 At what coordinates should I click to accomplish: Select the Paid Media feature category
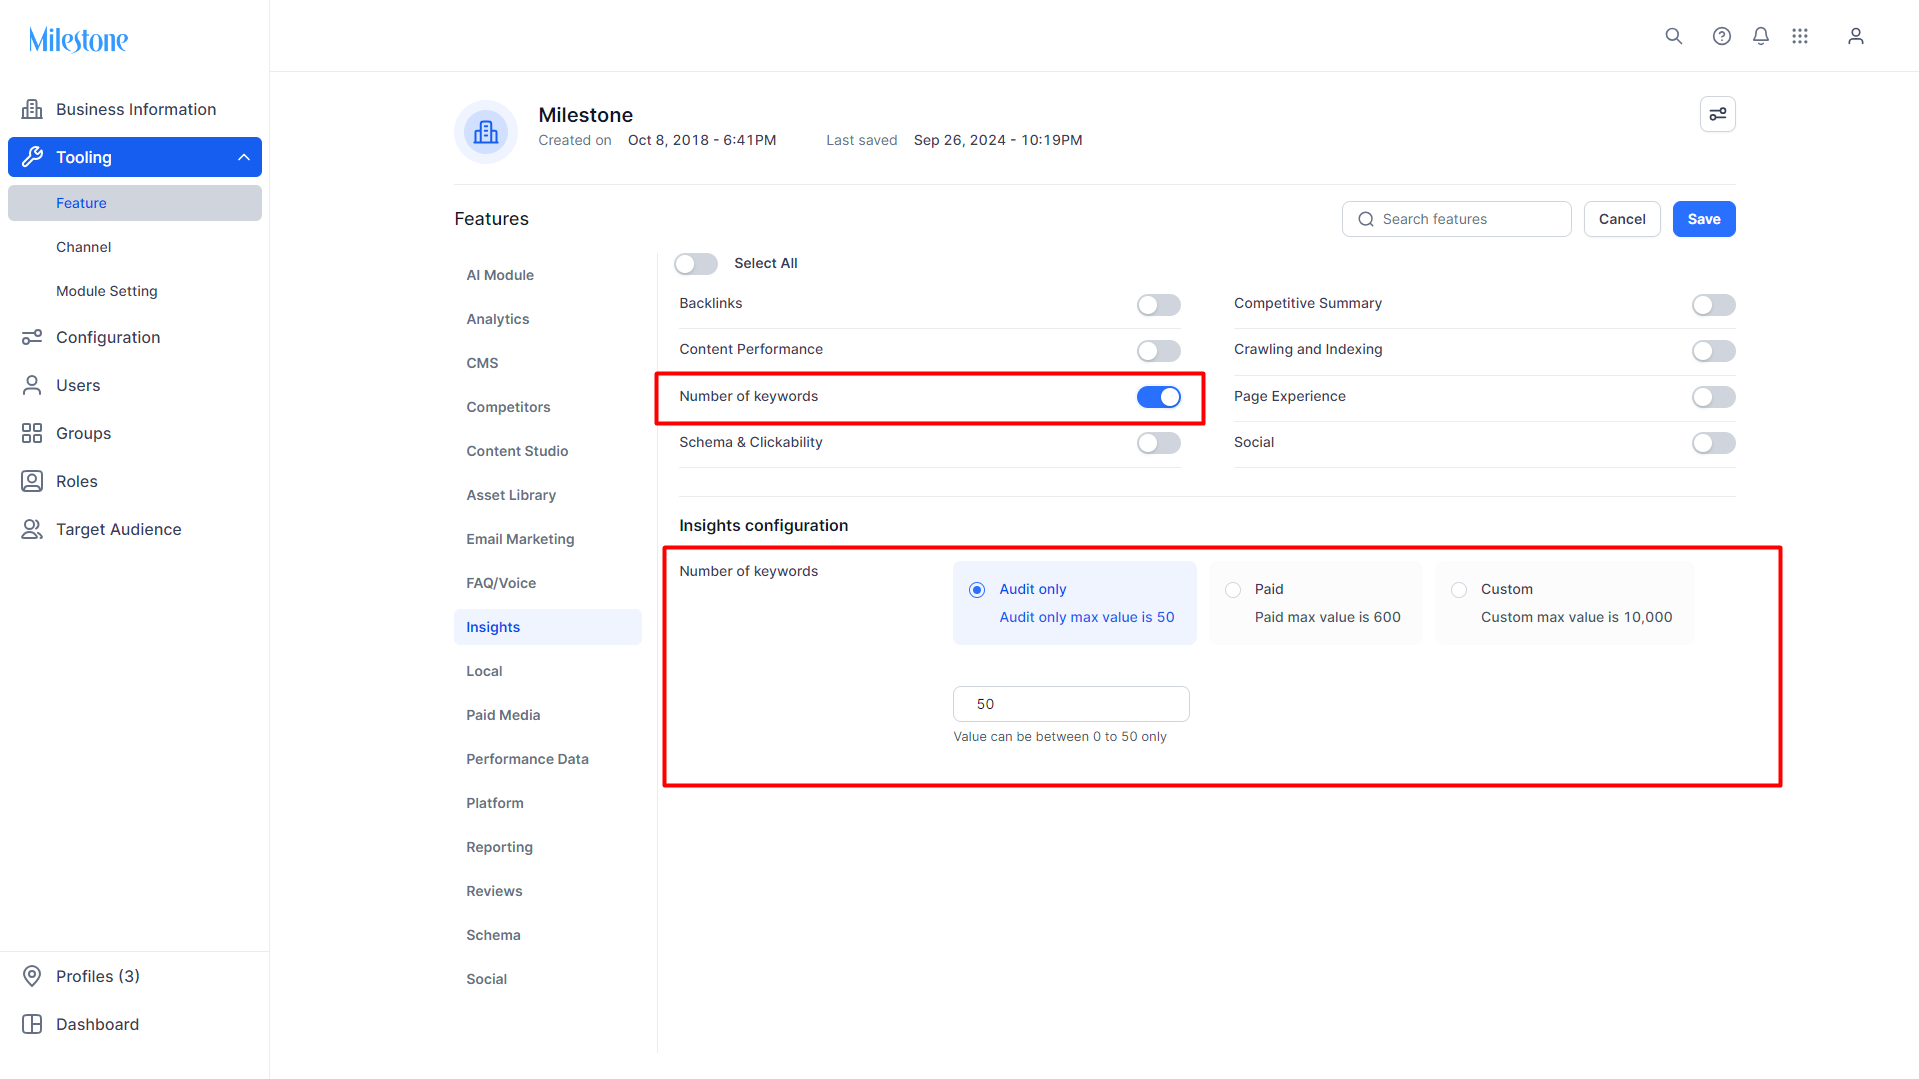point(548,715)
